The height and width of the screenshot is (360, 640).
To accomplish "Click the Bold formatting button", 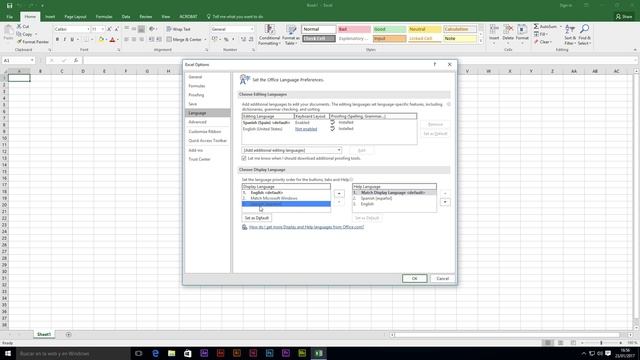I will [57, 40].
